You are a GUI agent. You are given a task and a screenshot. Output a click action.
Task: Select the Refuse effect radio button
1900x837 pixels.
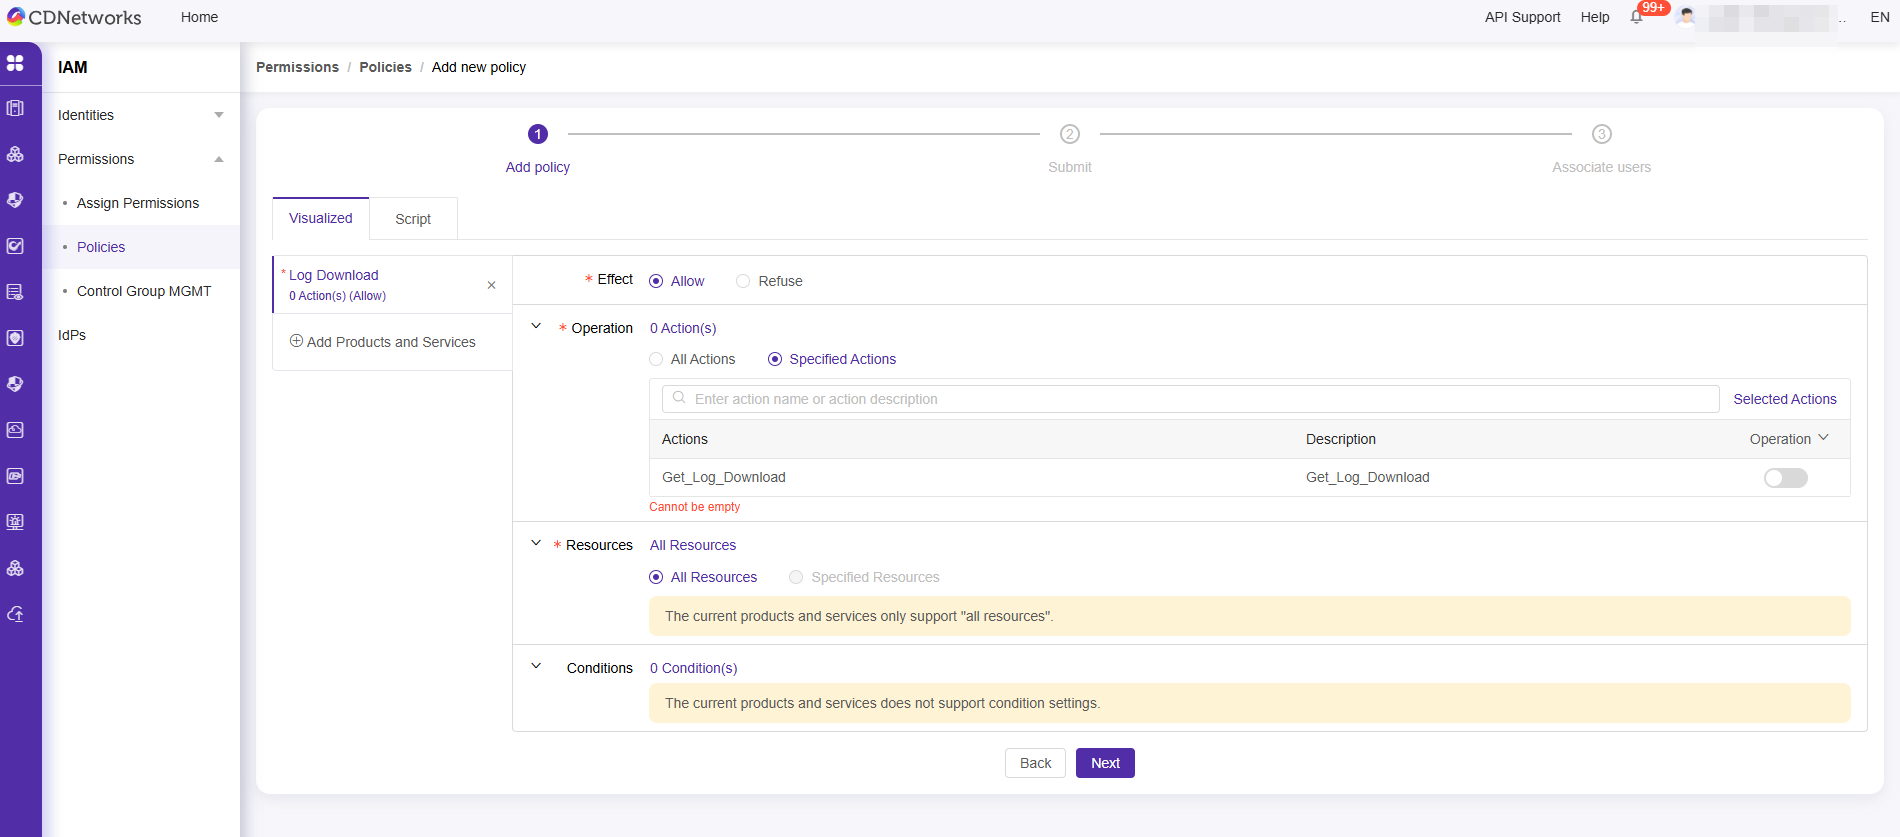click(x=743, y=281)
